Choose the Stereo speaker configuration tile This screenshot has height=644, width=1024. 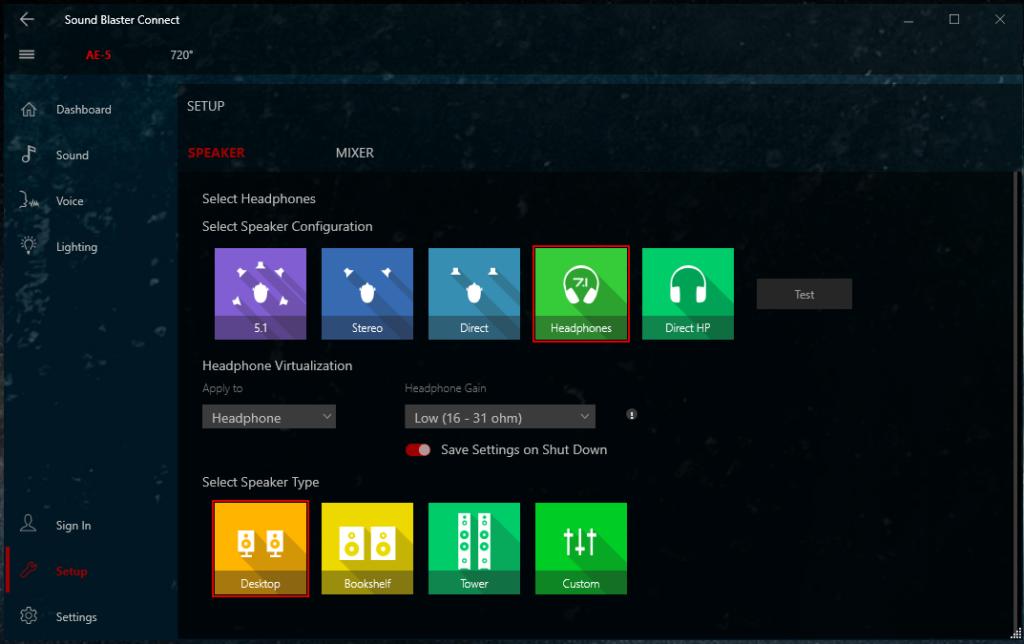pos(367,293)
